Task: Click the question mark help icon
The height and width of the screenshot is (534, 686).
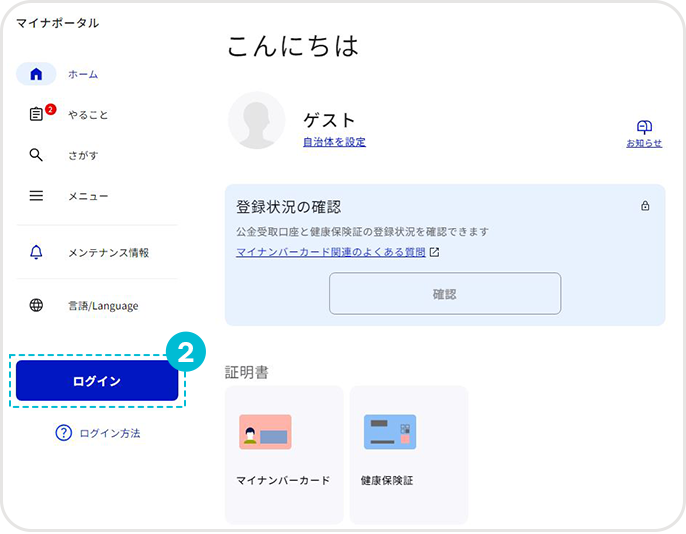Action: tap(63, 433)
